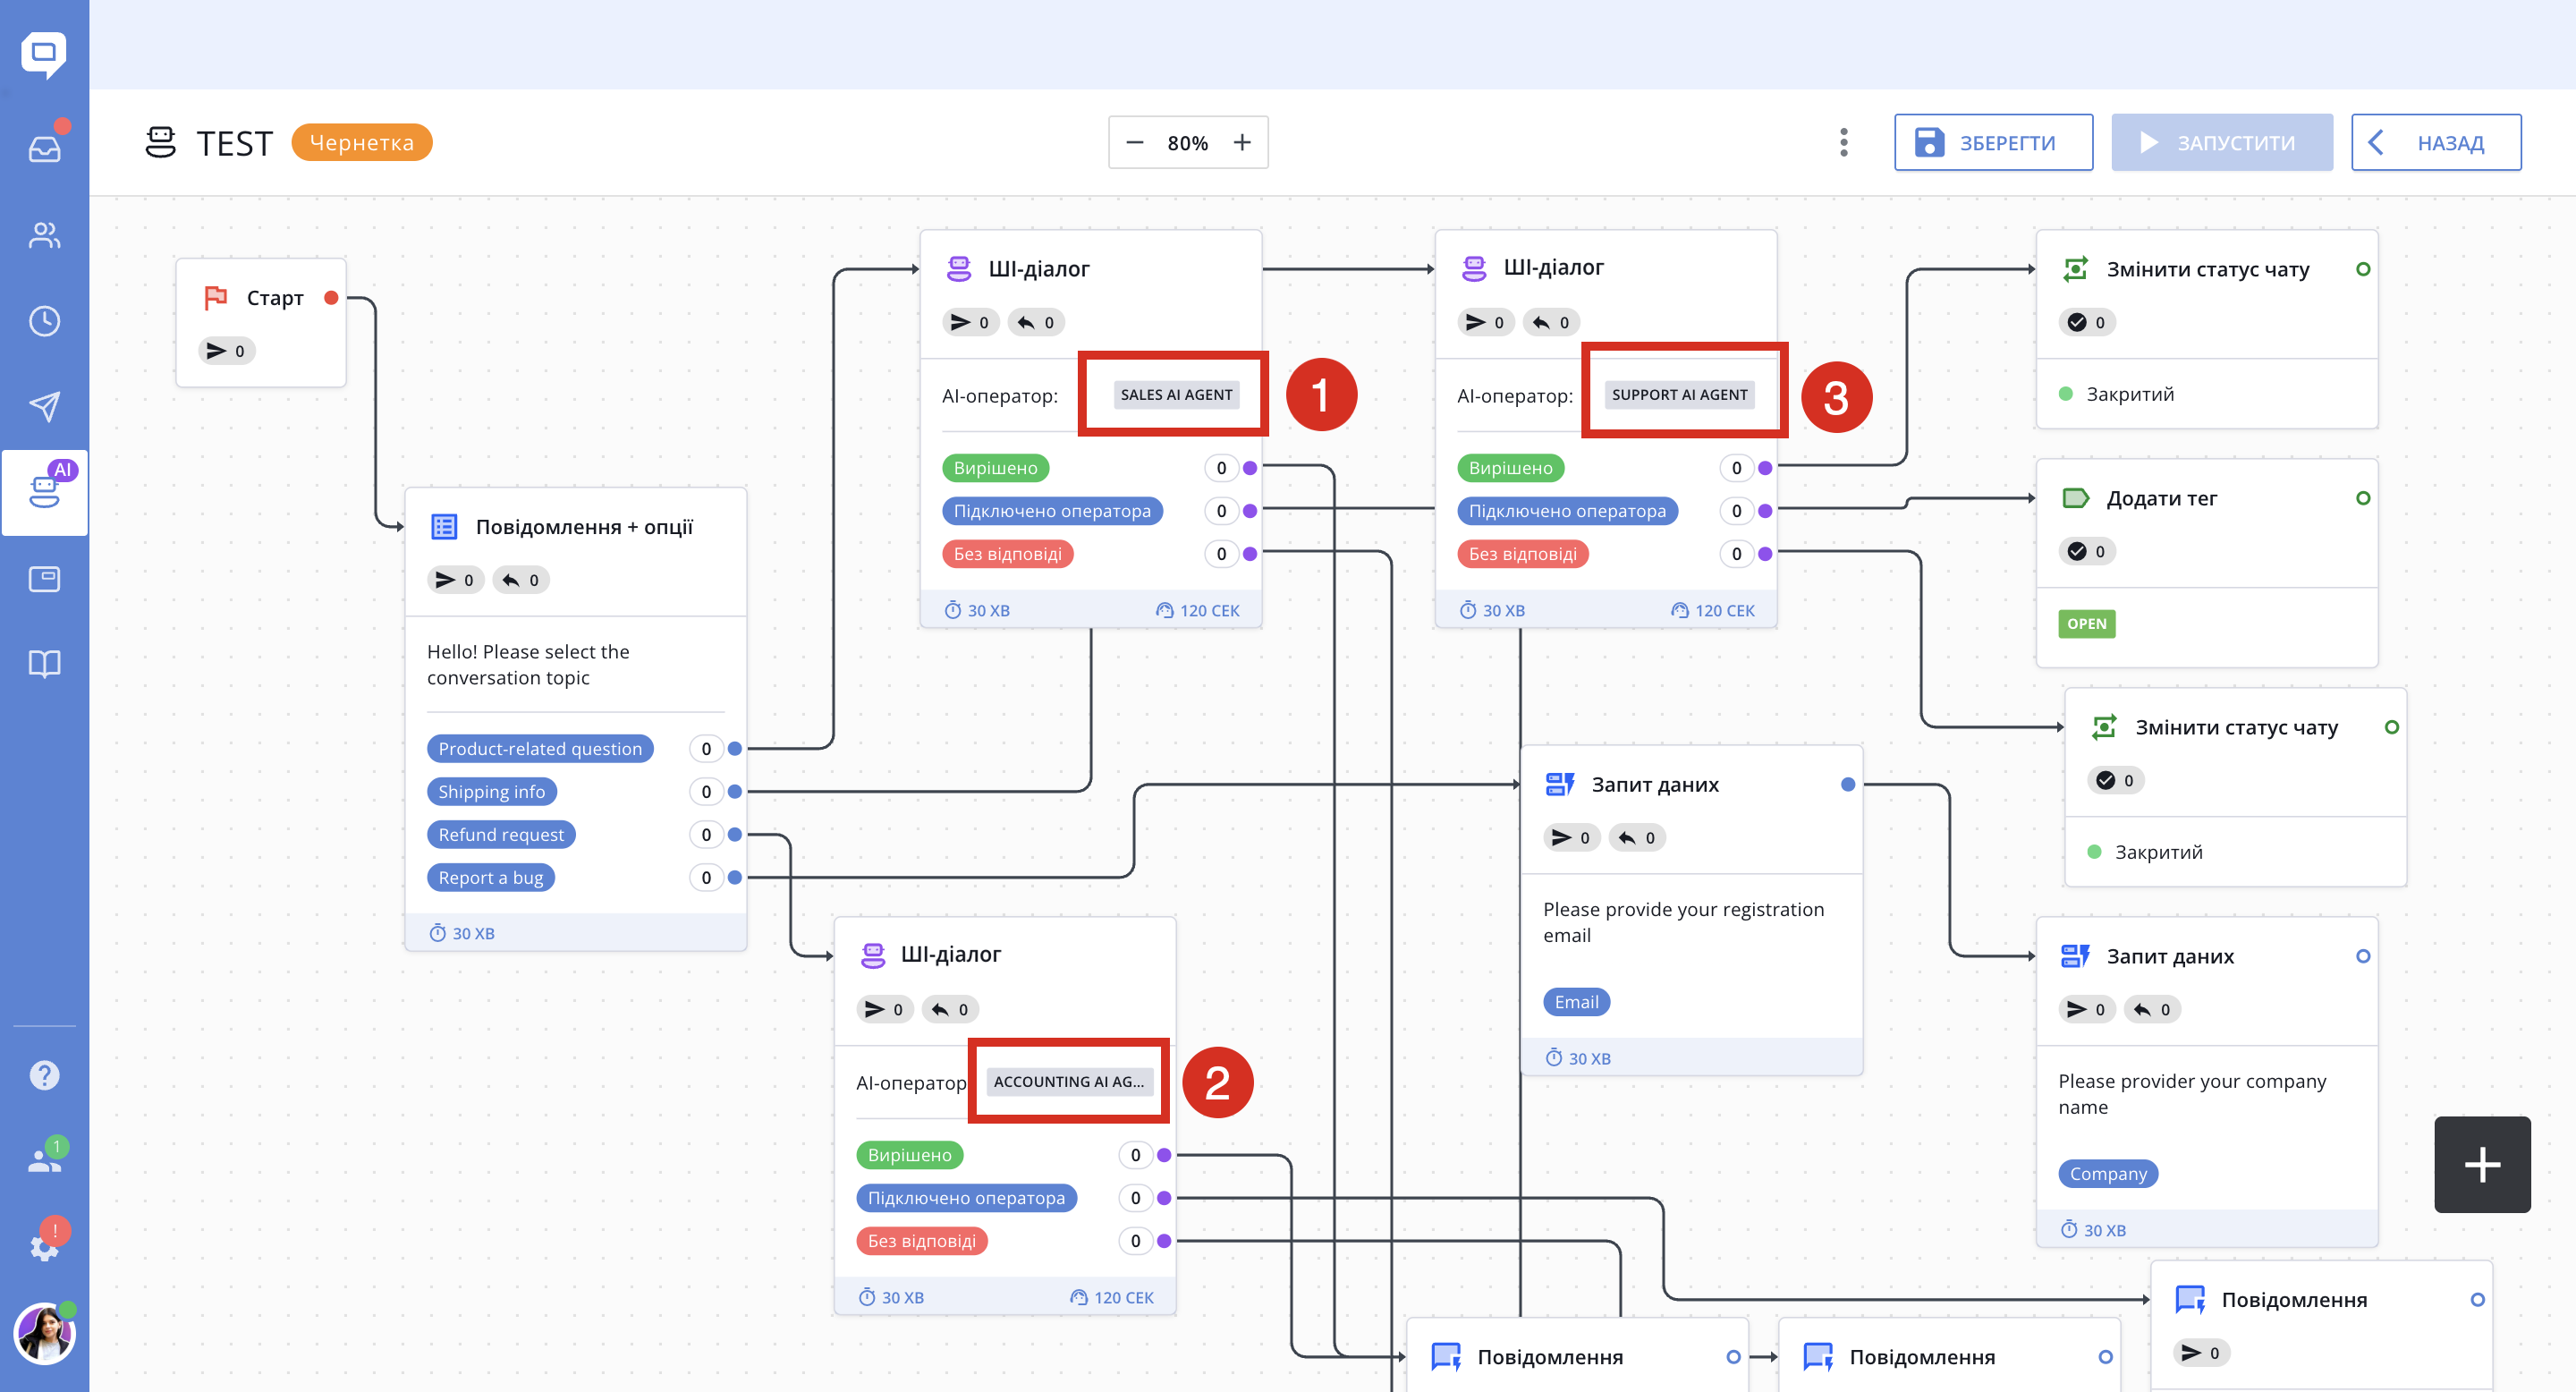The height and width of the screenshot is (1392, 2576).
Task: Open the inbox tray icon in sidebar
Action: [x=44, y=149]
